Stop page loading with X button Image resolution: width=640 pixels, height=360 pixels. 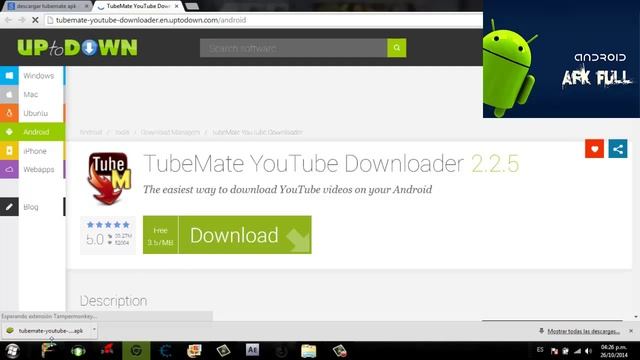click(35, 20)
